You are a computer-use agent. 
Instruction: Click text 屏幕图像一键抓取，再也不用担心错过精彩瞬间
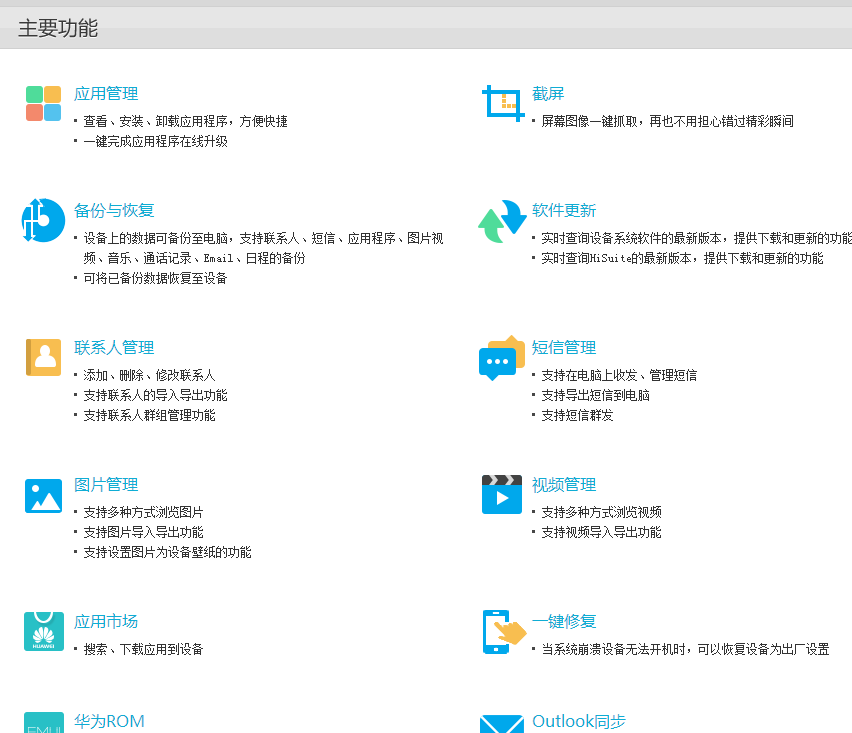pyautogui.click(x=667, y=121)
